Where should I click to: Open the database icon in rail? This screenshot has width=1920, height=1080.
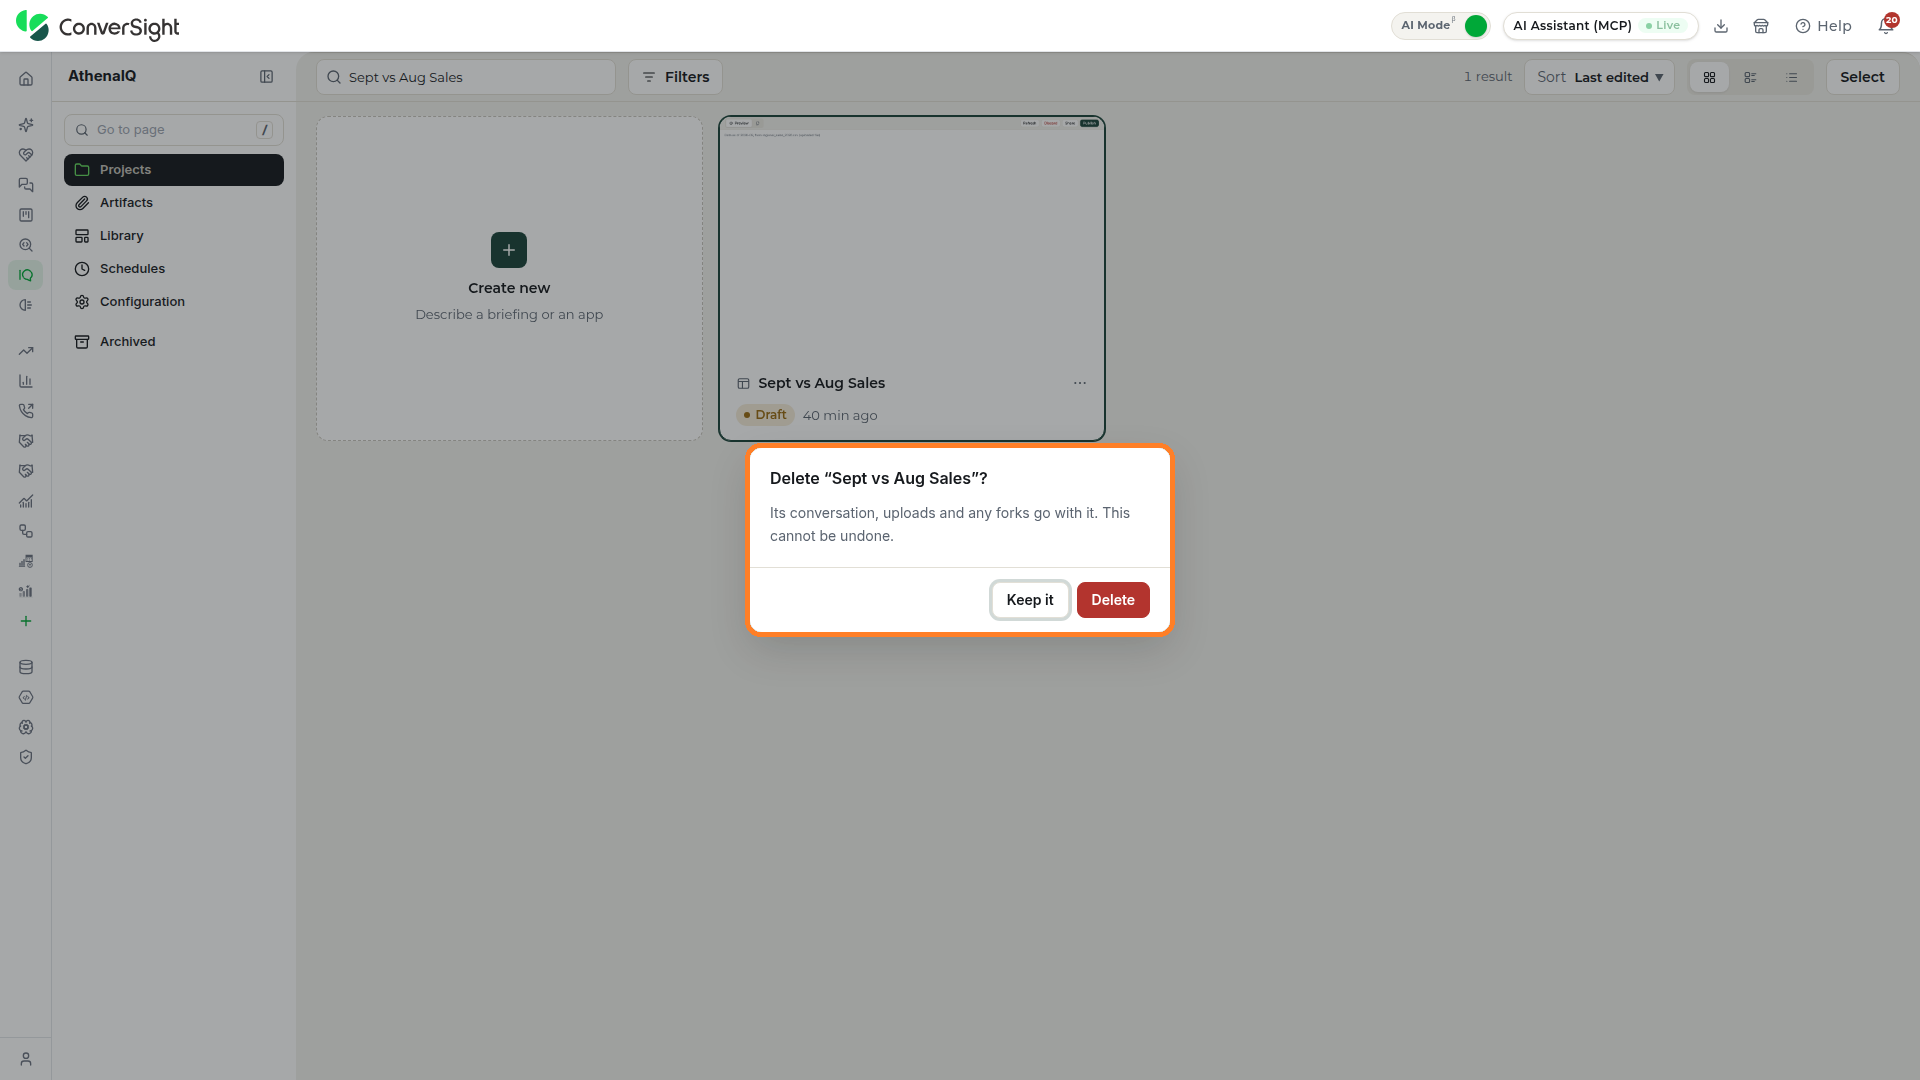tap(26, 667)
